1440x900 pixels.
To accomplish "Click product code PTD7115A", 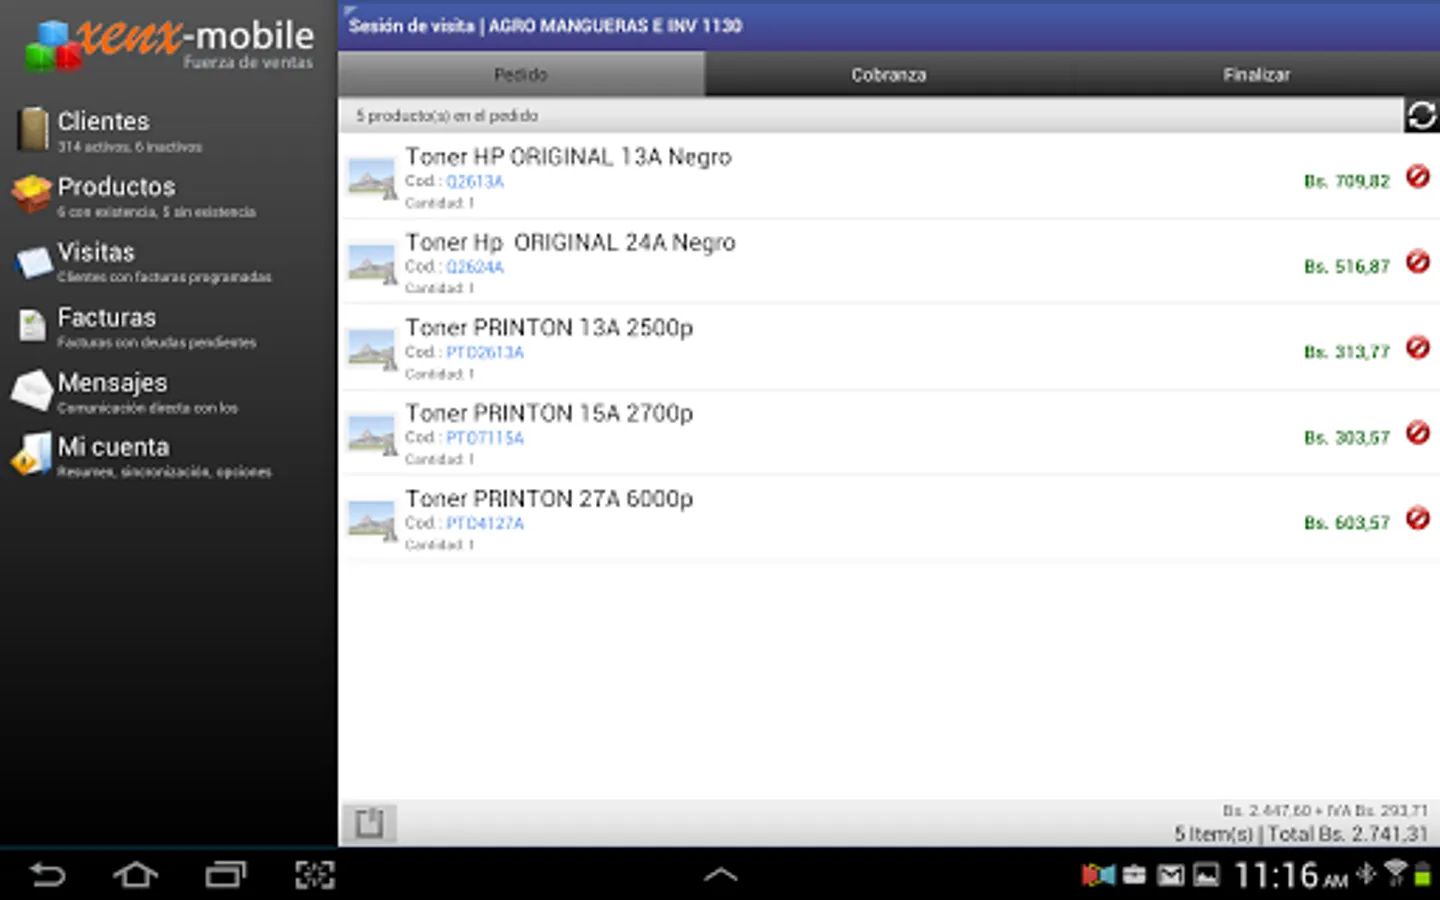I will [x=484, y=438].
